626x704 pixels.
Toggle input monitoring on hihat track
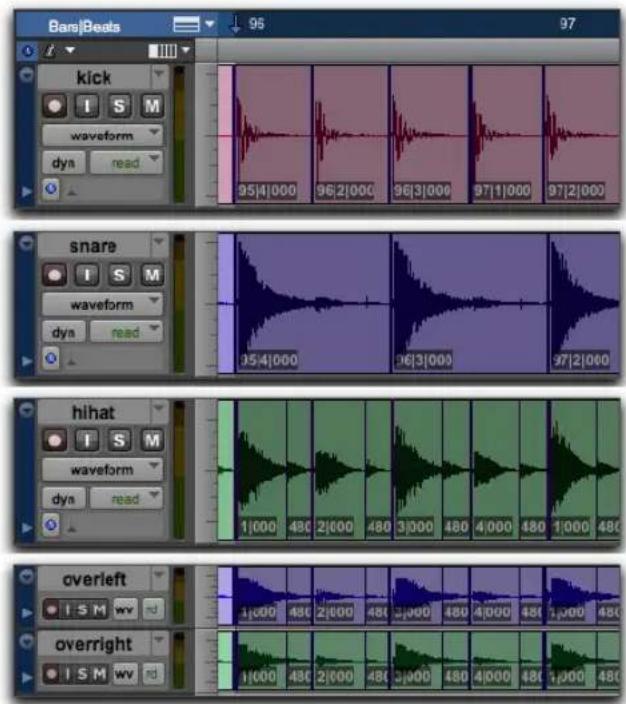[x=87, y=440]
